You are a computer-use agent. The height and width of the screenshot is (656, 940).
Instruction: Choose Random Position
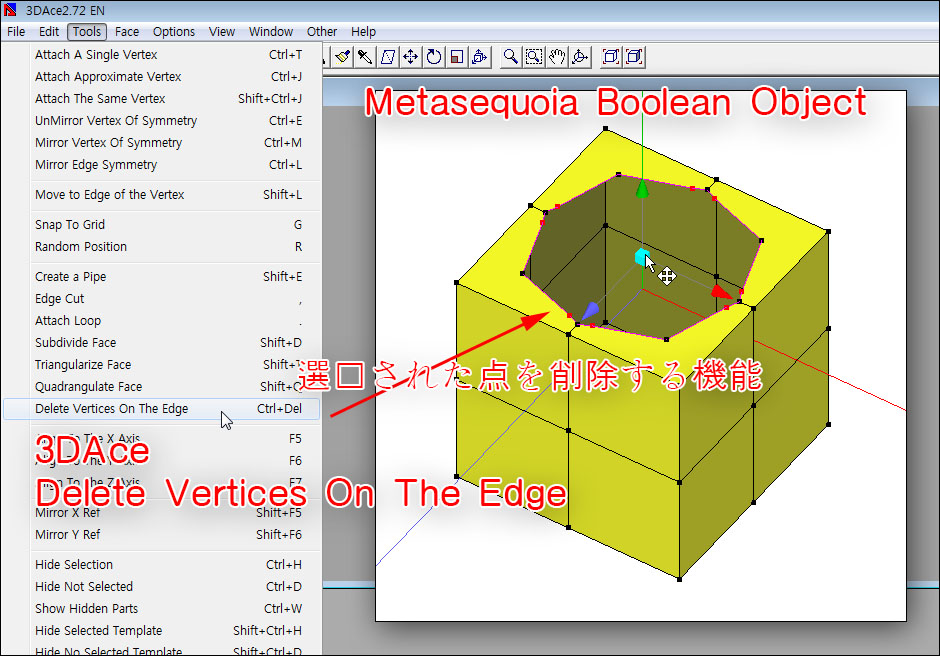(x=161, y=247)
